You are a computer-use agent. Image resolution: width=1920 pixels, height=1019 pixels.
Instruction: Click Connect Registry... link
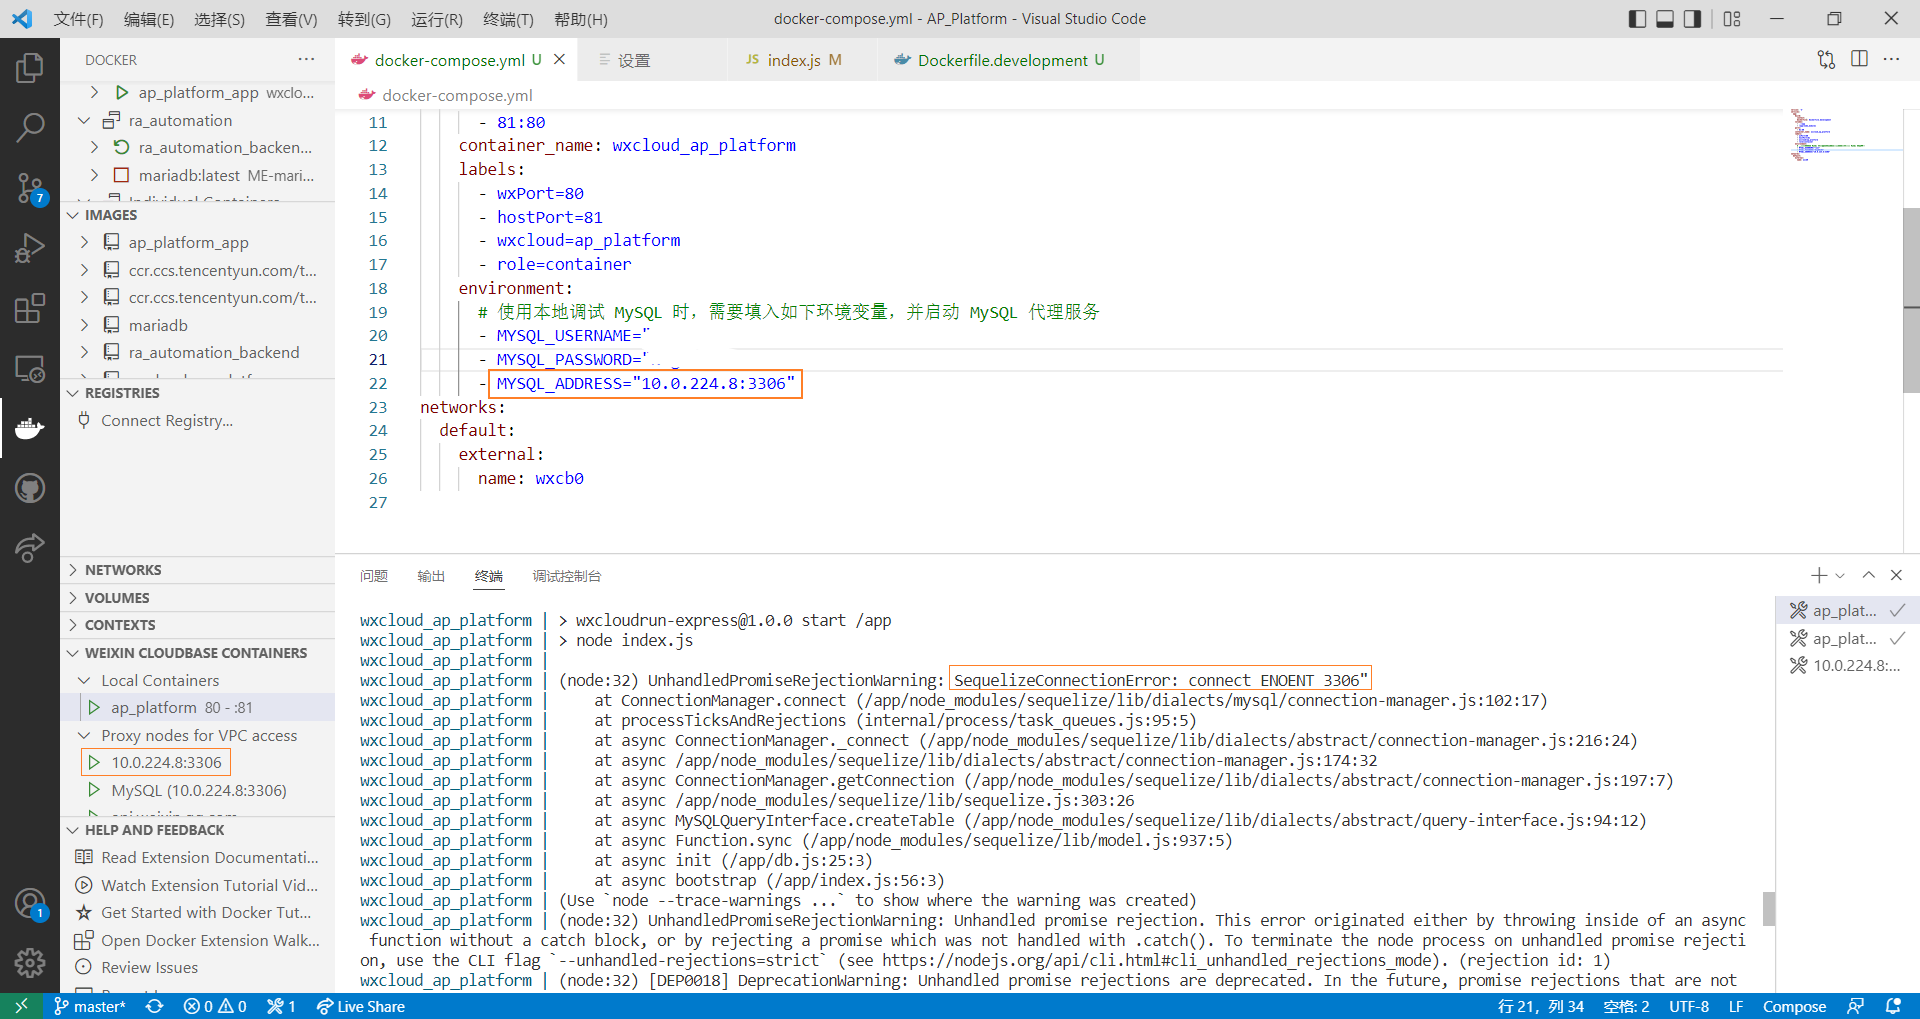point(167,420)
